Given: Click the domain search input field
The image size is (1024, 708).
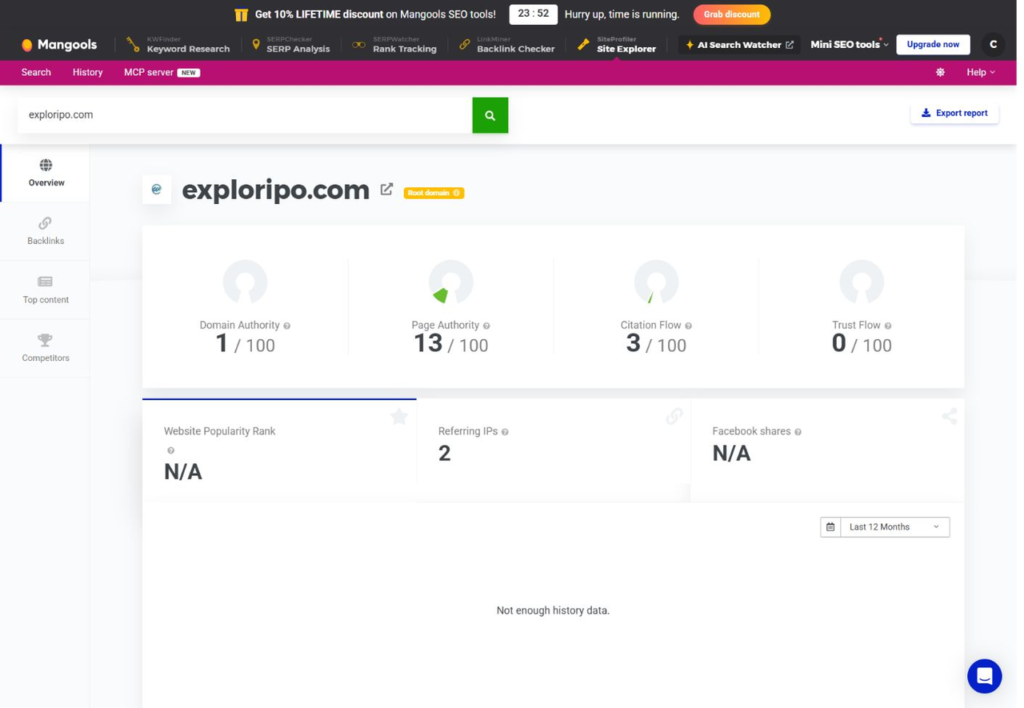Looking at the screenshot, I should (245, 115).
